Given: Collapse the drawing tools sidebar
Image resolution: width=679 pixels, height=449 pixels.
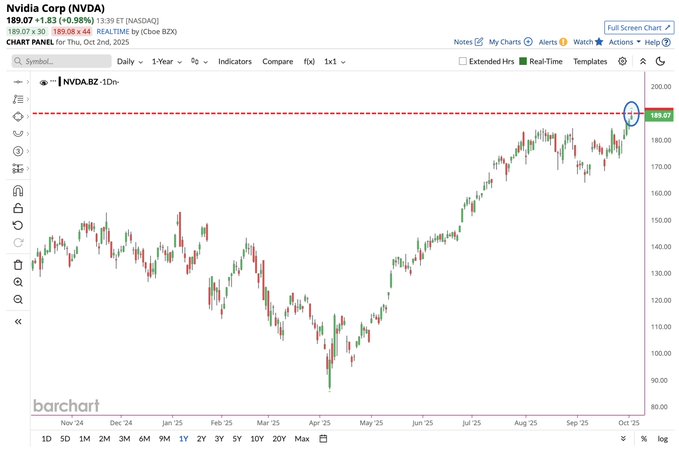Looking at the screenshot, I should pyautogui.click(x=18, y=321).
